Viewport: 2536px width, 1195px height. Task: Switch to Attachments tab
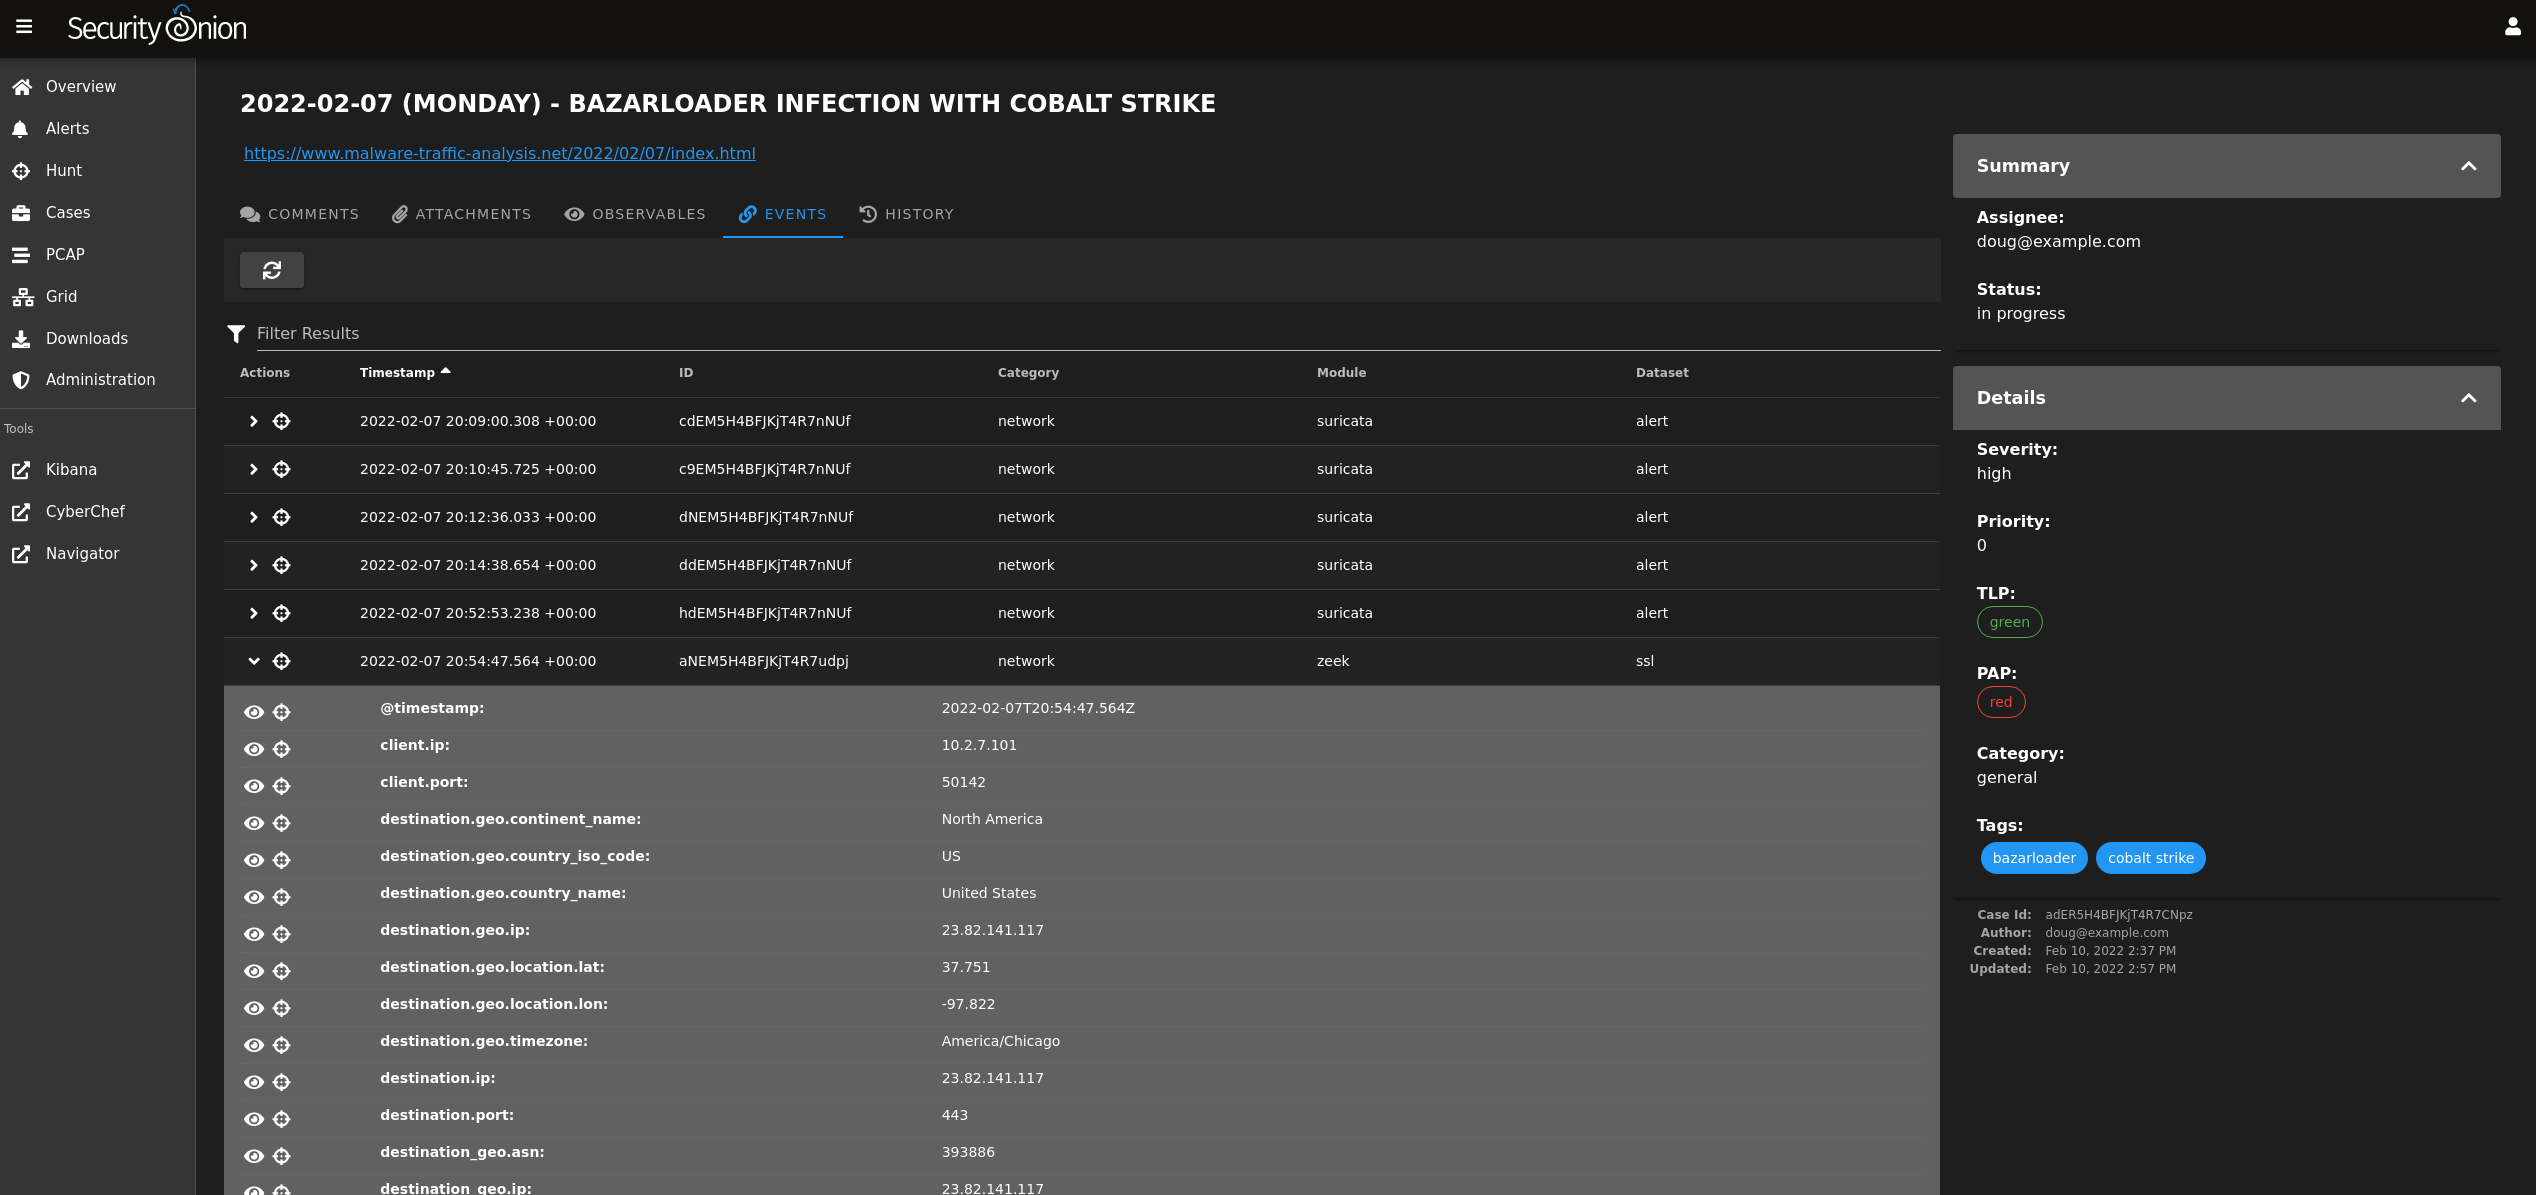click(461, 214)
